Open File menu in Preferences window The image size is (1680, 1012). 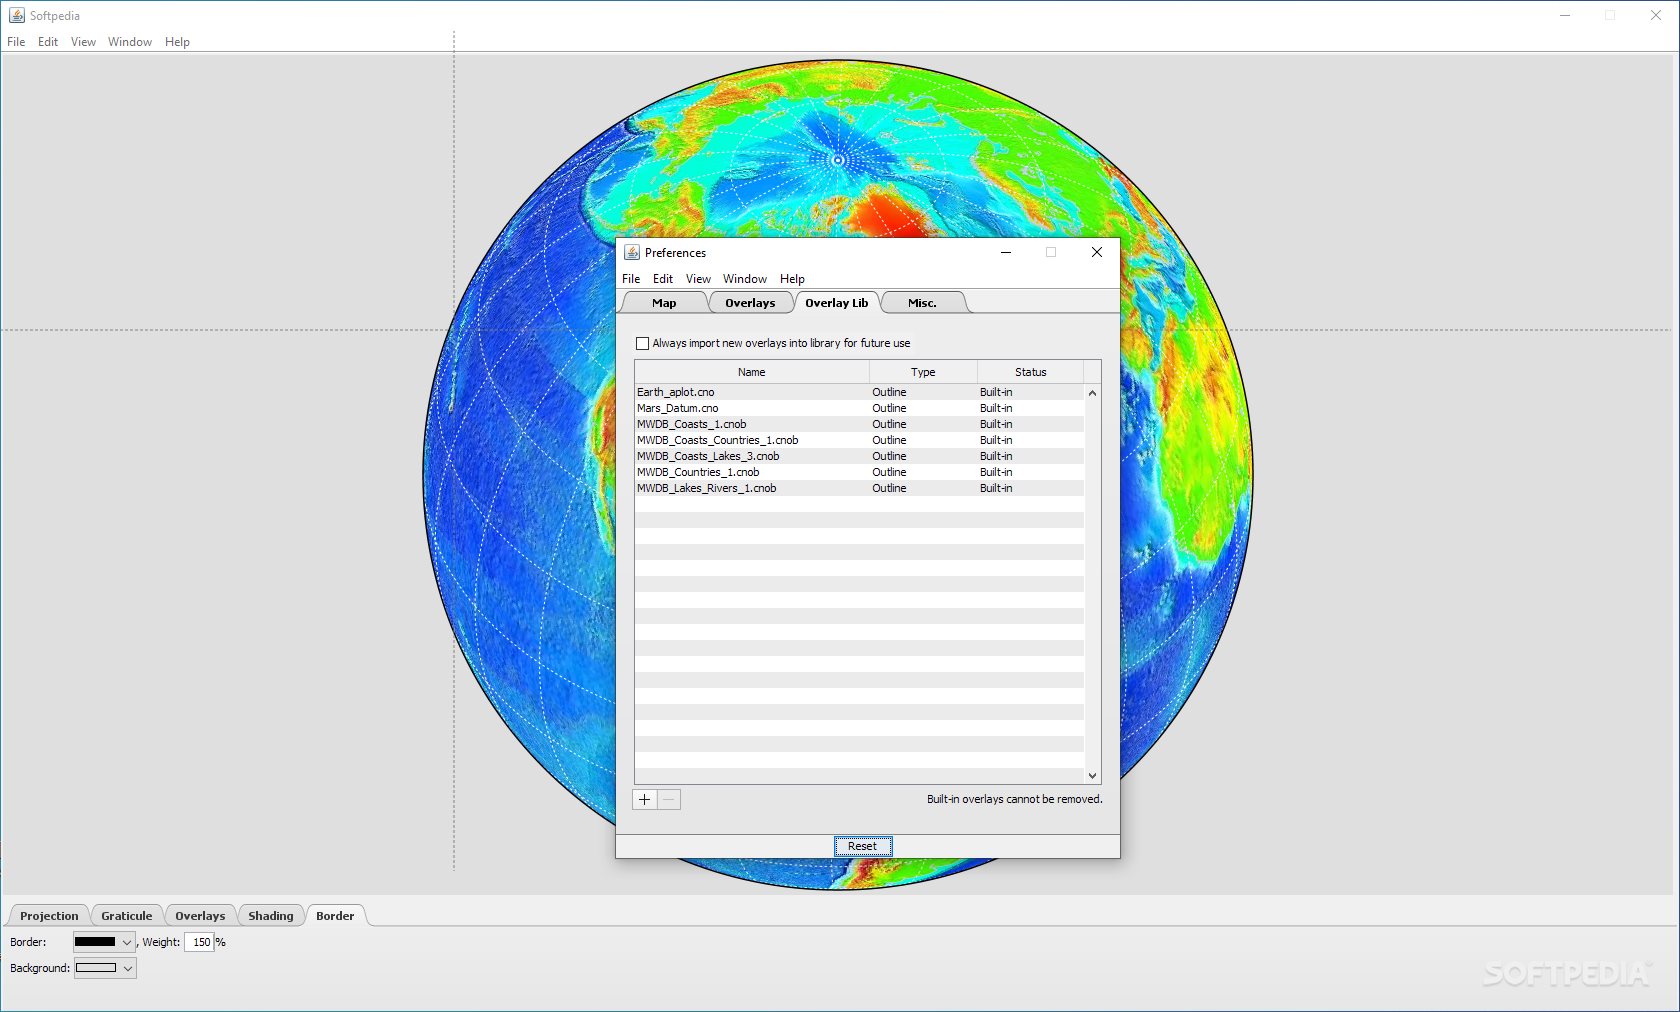coord(631,279)
